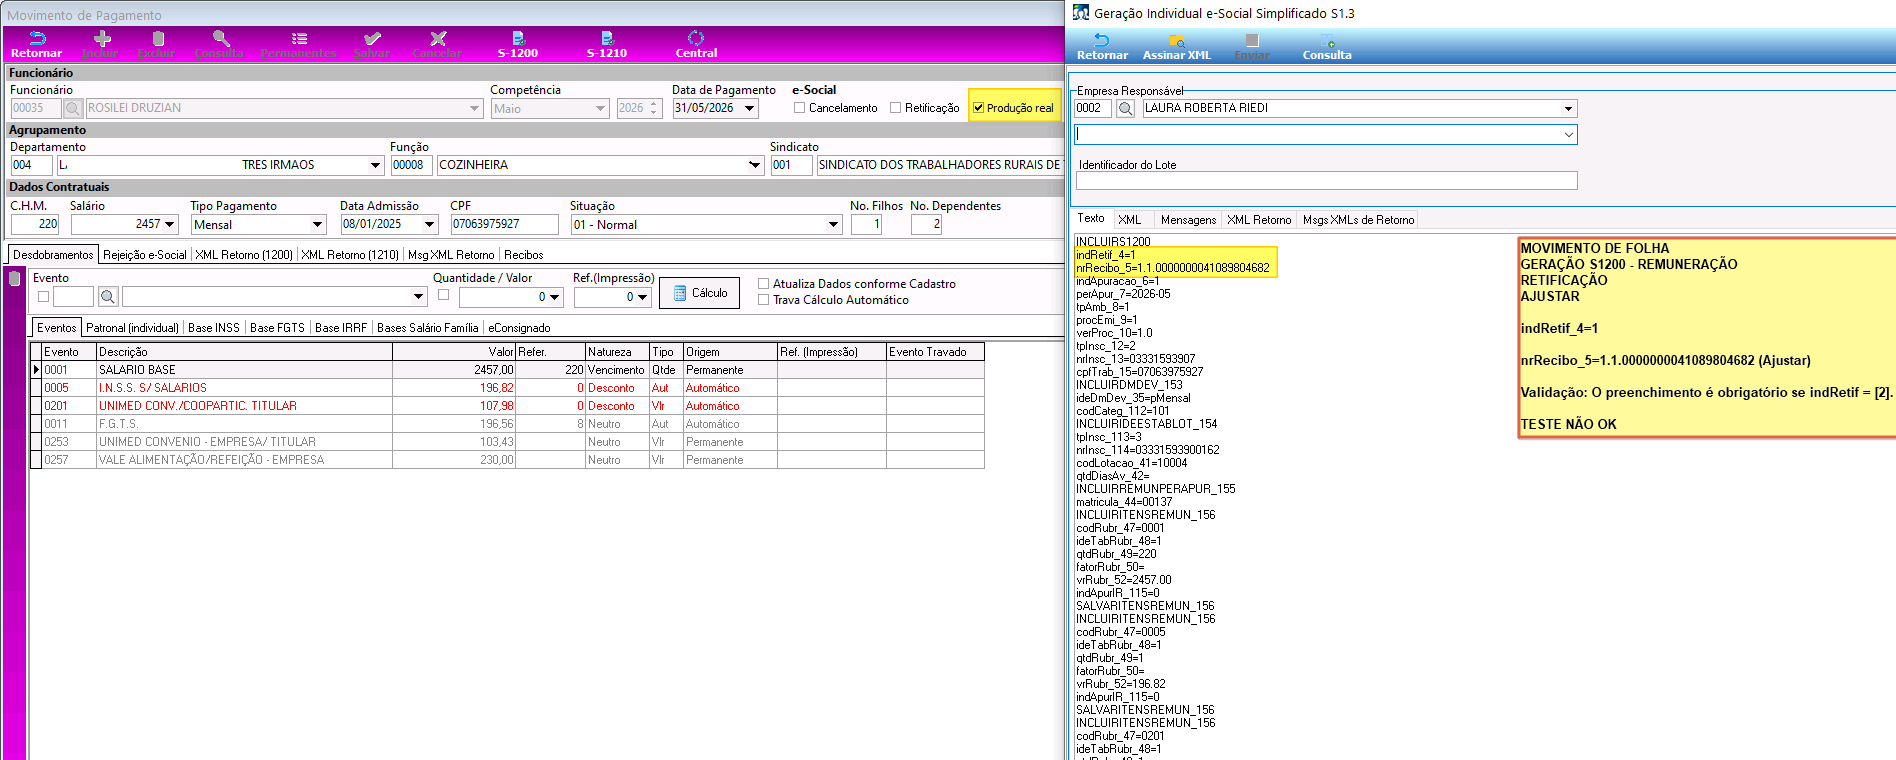
Task: Click the magnifier beside Empresa code 0002
Action: pyautogui.click(x=1125, y=108)
